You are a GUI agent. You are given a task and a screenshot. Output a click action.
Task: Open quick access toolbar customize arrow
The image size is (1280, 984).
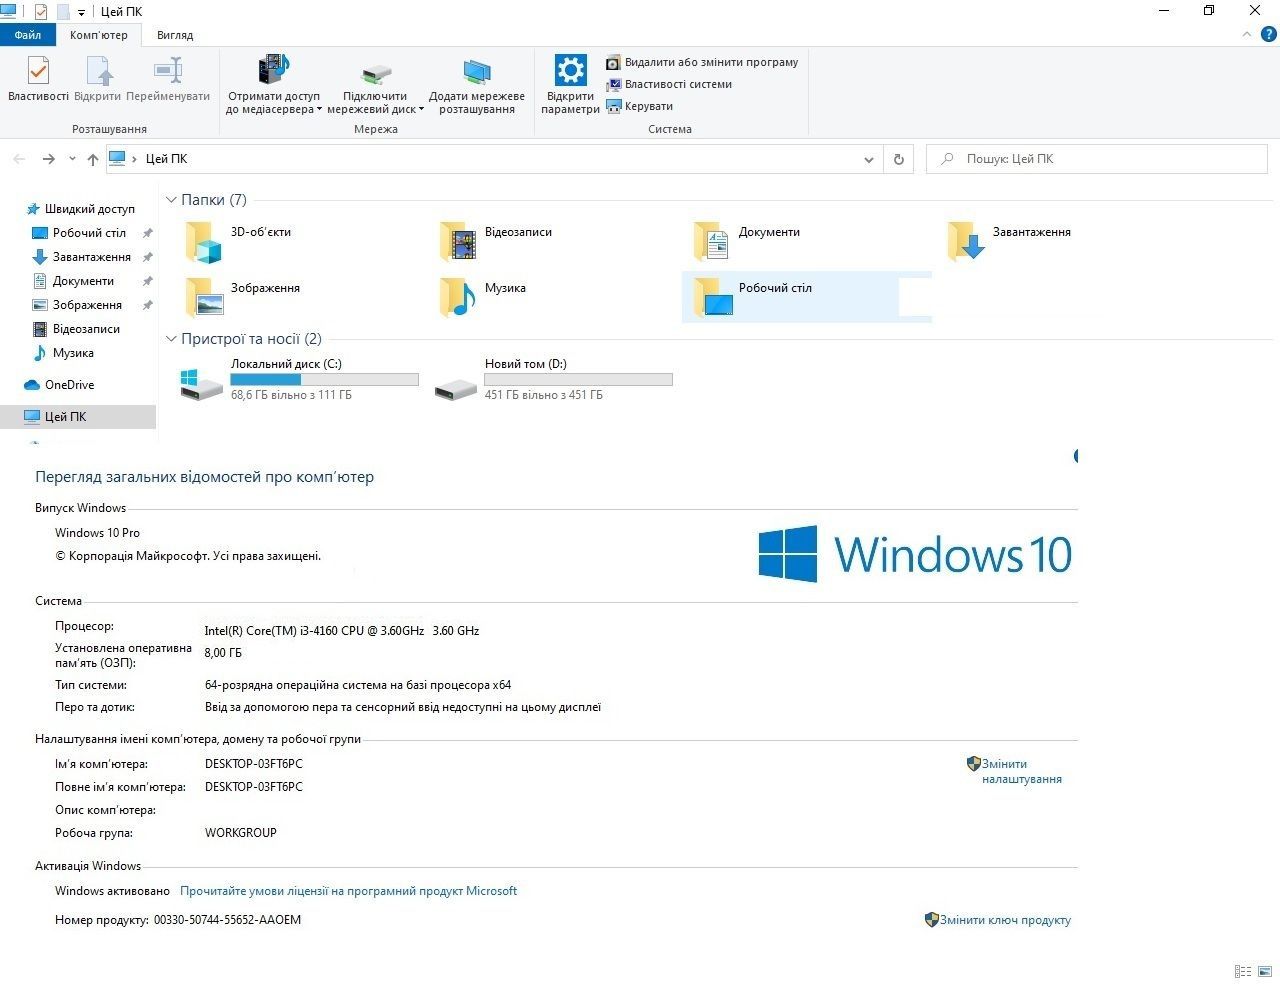(81, 12)
